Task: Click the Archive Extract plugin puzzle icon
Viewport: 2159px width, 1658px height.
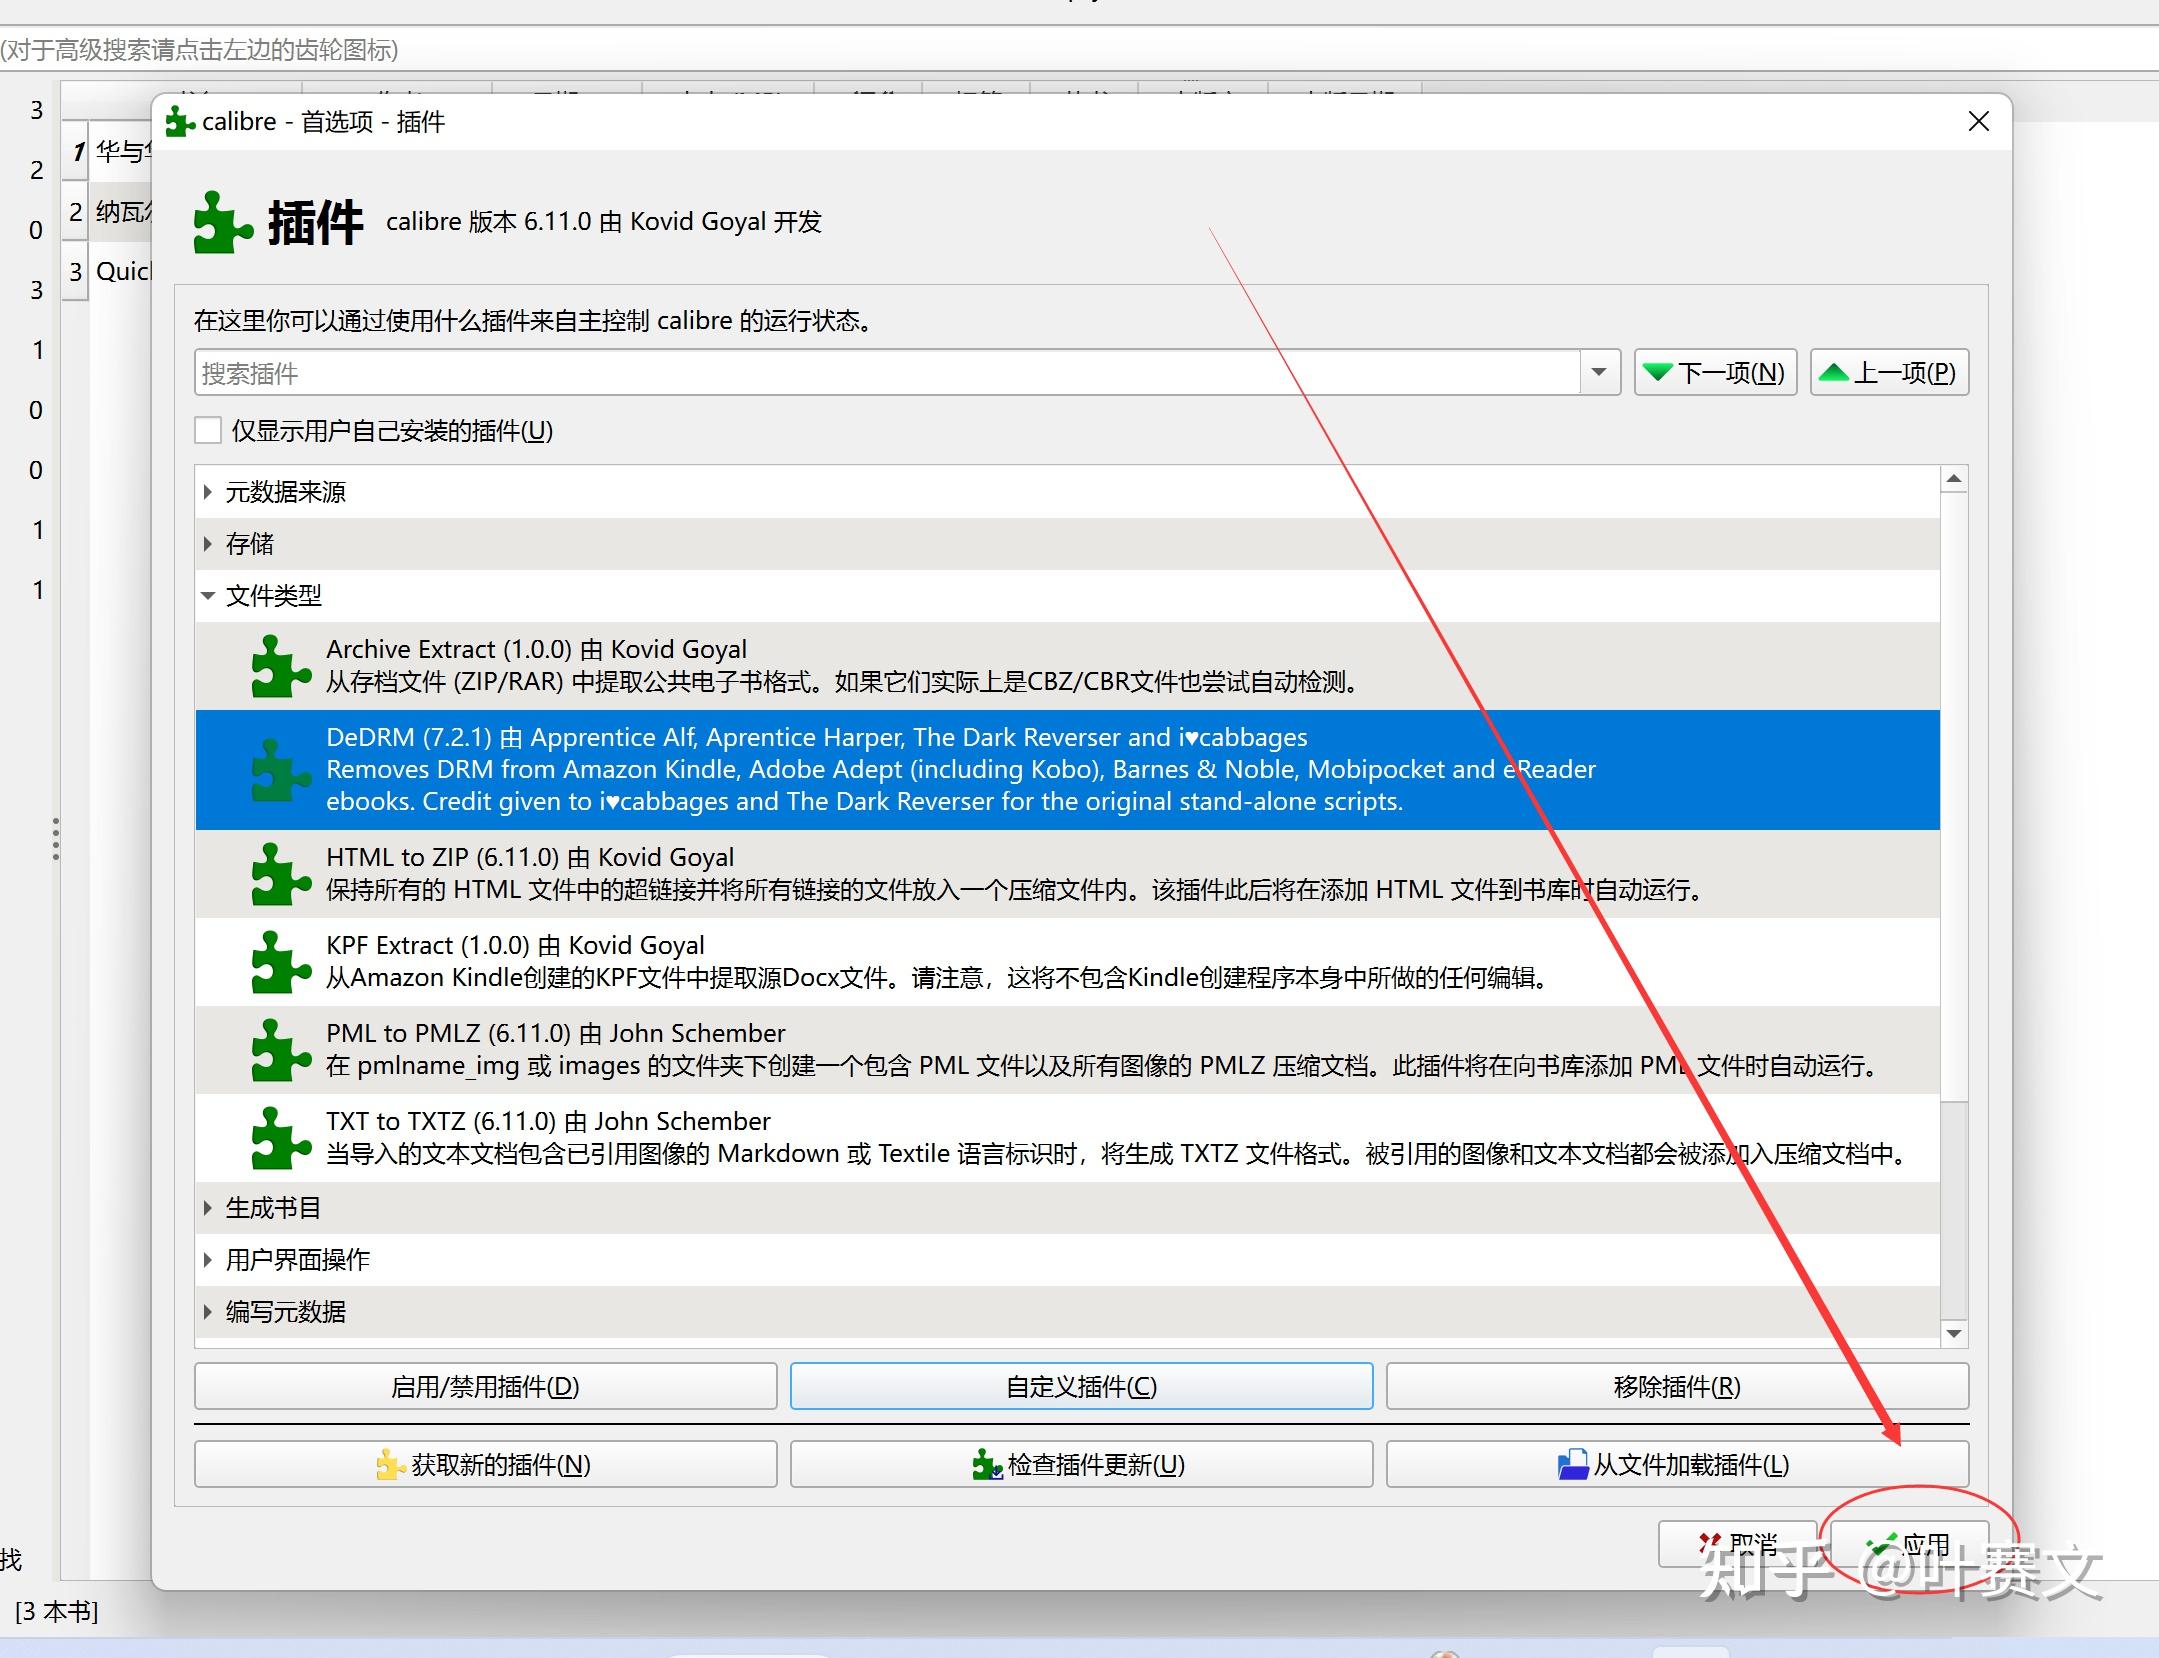Action: (280, 666)
